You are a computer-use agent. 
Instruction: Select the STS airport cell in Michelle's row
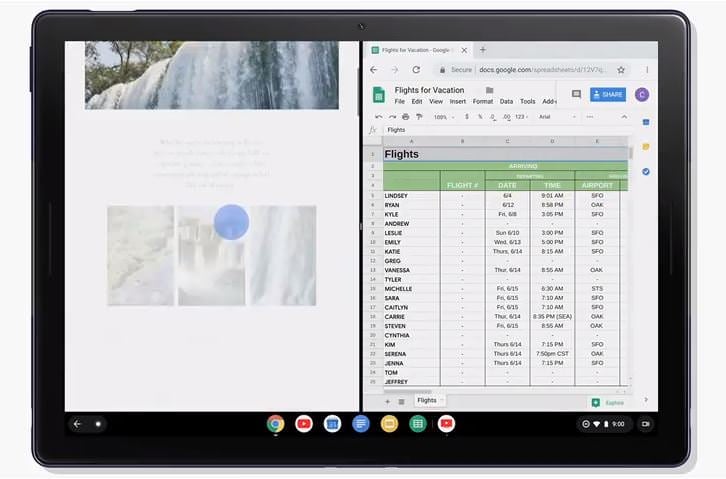point(597,288)
